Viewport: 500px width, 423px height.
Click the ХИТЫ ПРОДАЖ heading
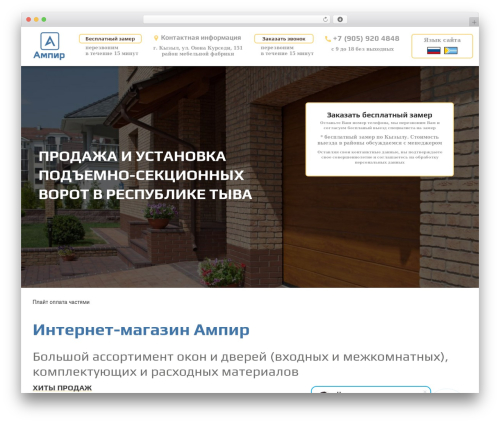pos(62,388)
